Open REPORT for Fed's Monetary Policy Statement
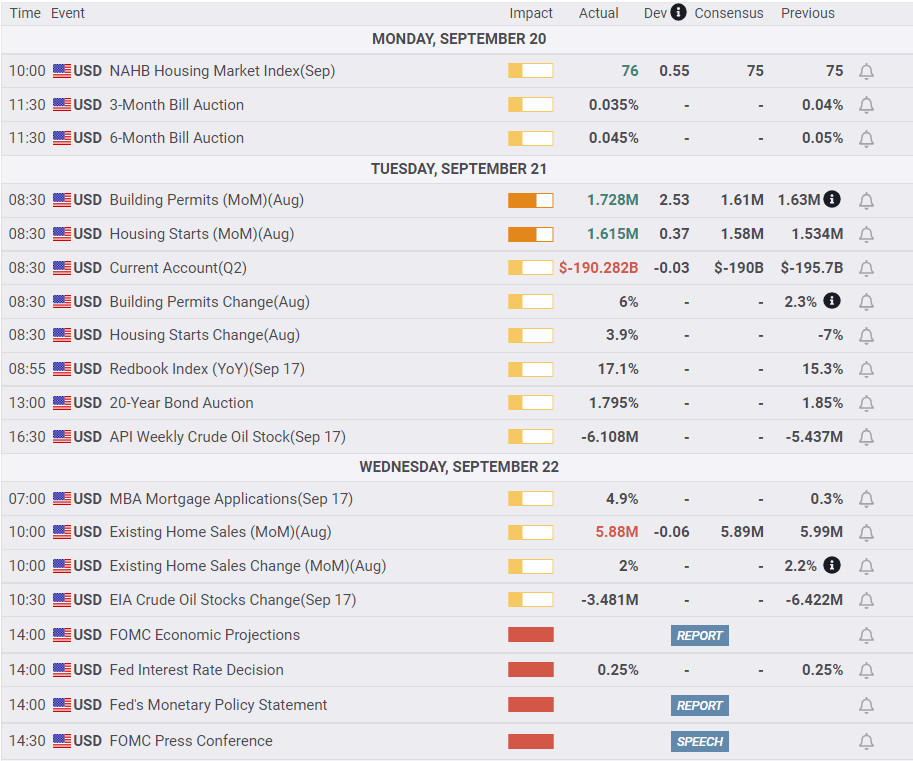The width and height of the screenshot is (913, 761). [x=699, y=705]
